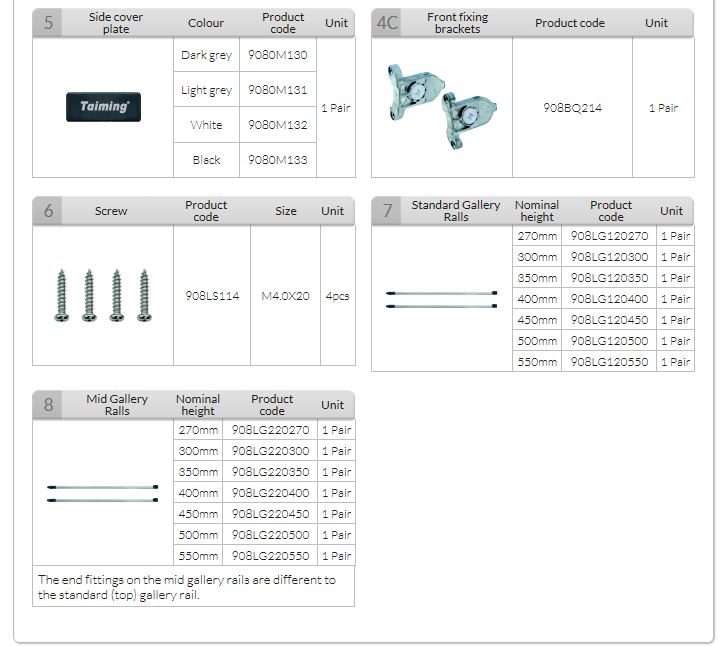Click the Standard Gallery Rails image
The image size is (723, 646).
441,299
